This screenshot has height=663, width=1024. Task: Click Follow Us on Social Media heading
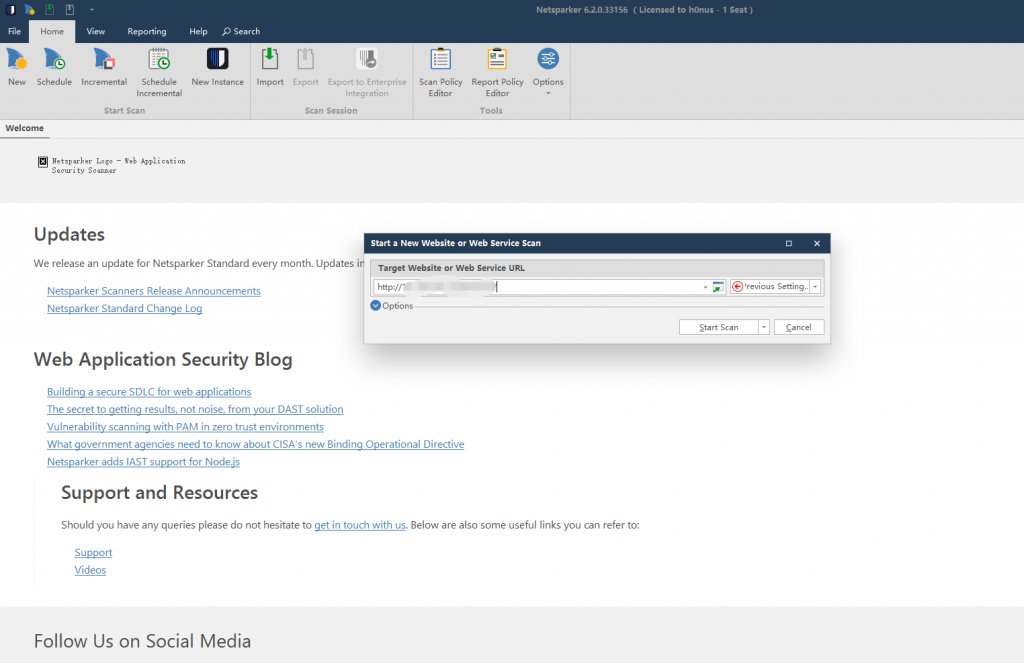[142, 641]
